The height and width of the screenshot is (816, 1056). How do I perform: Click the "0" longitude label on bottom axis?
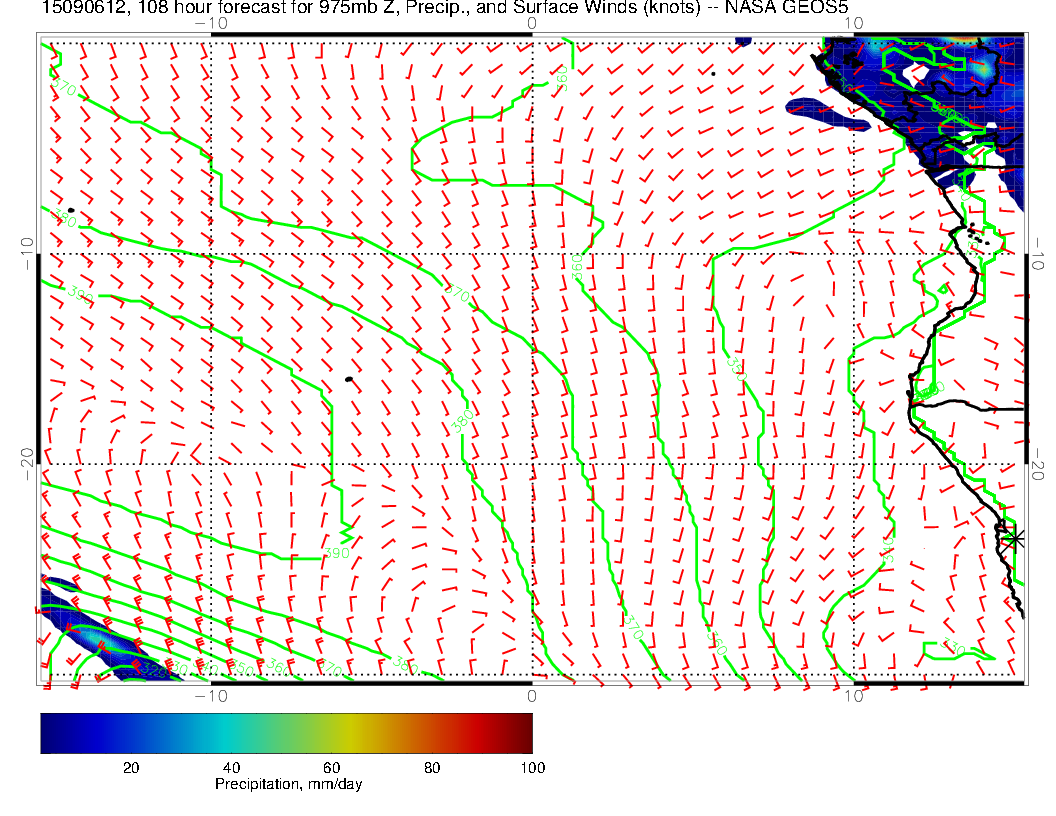point(532,695)
